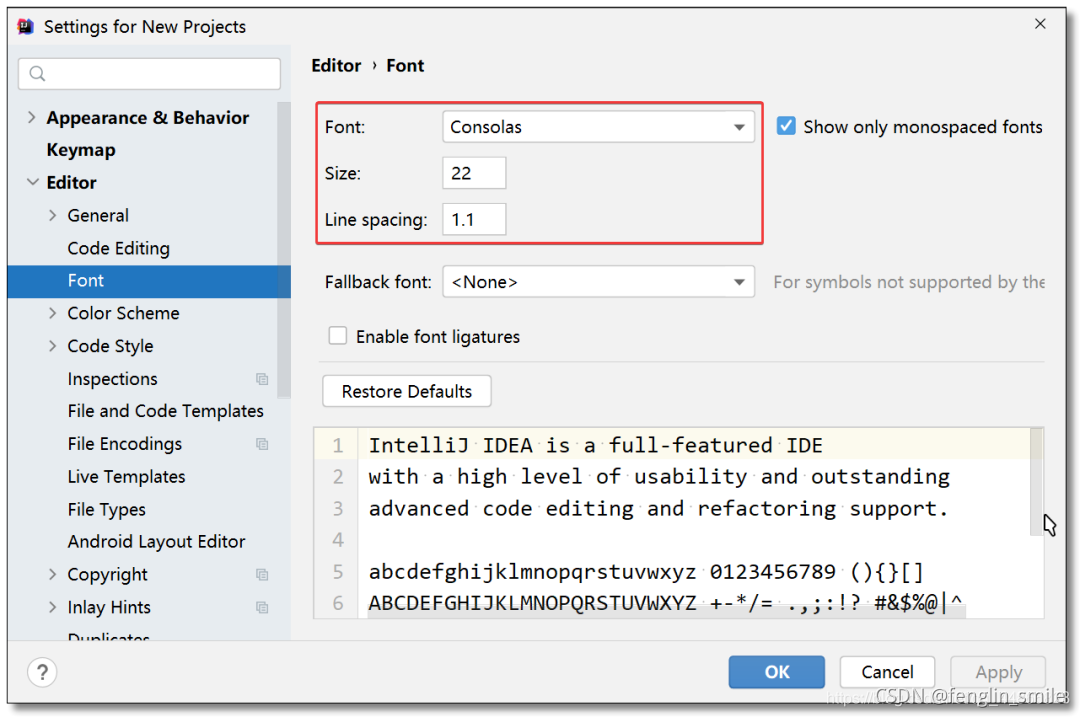Select Live Templates in the settings tree
This screenshot has height=717, width=1080.
click(127, 477)
